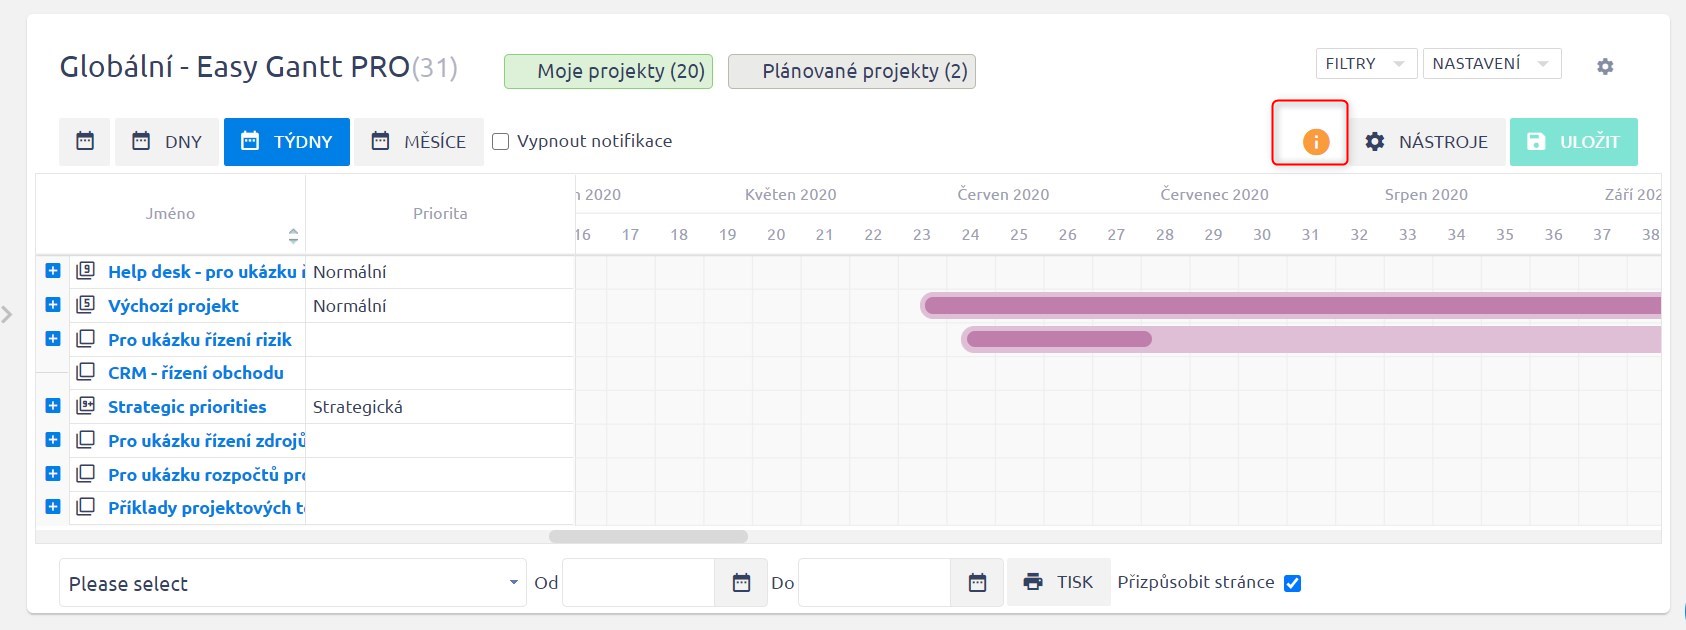Open the date picker calendar button beside DNY
The image size is (1686, 630).
click(85, 141)
